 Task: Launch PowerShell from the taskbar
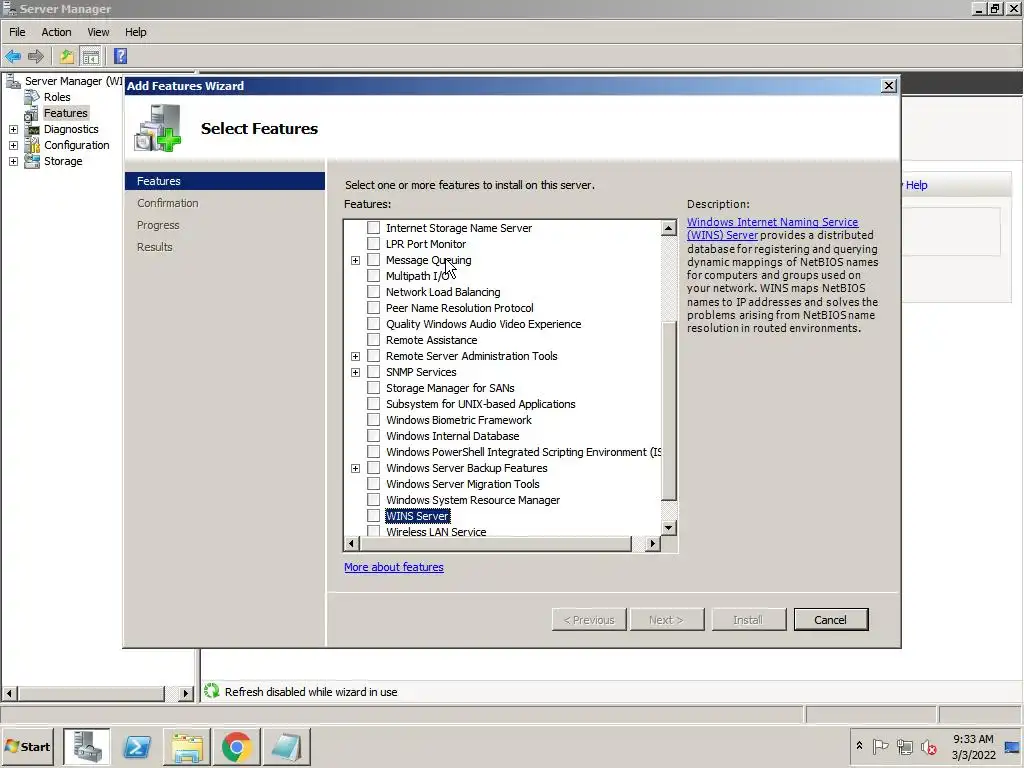137,747
